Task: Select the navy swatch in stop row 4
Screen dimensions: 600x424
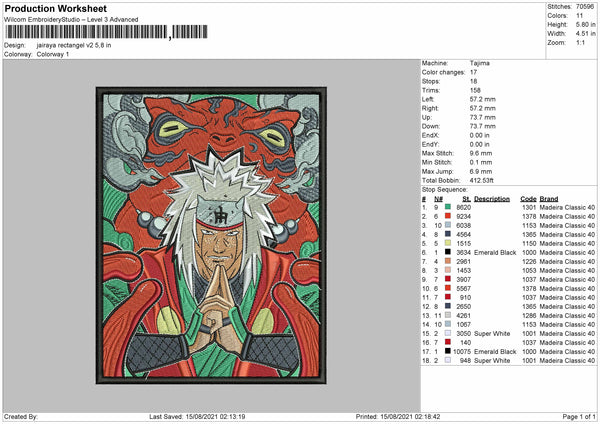Action: click(448, 234)
